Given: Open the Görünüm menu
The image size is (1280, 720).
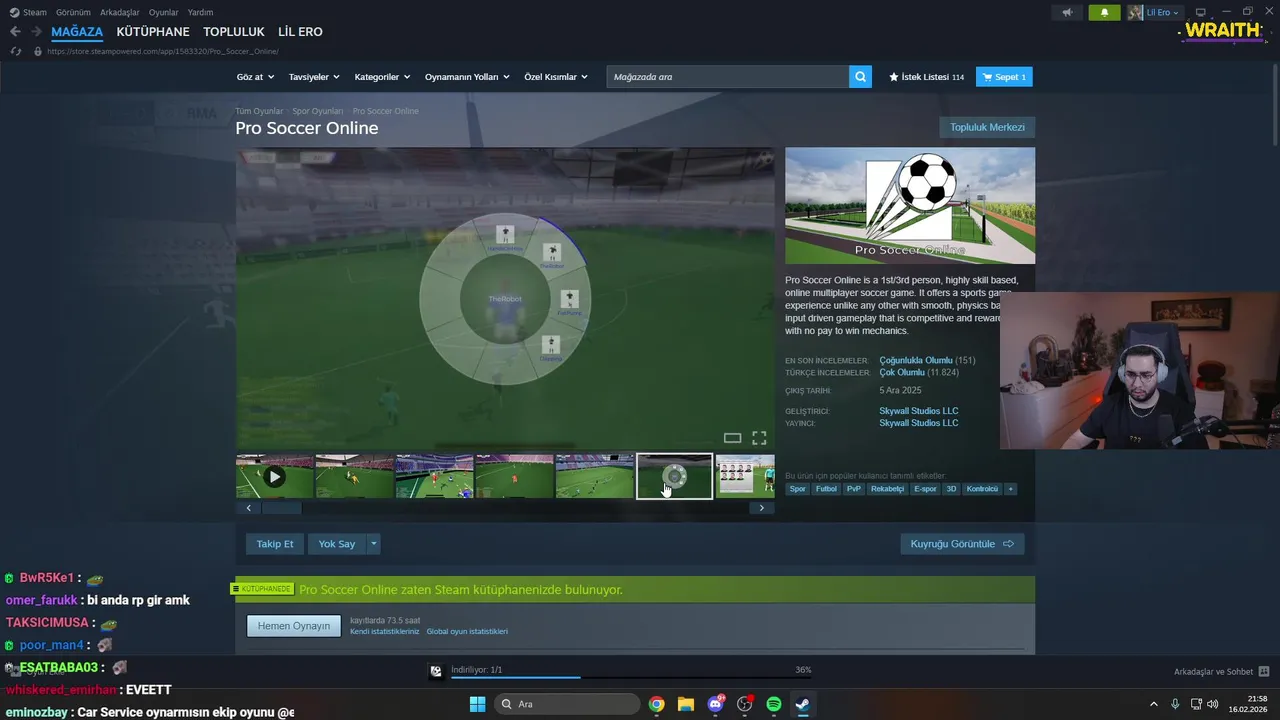Looking at the screenshot, I should point(73,12).
